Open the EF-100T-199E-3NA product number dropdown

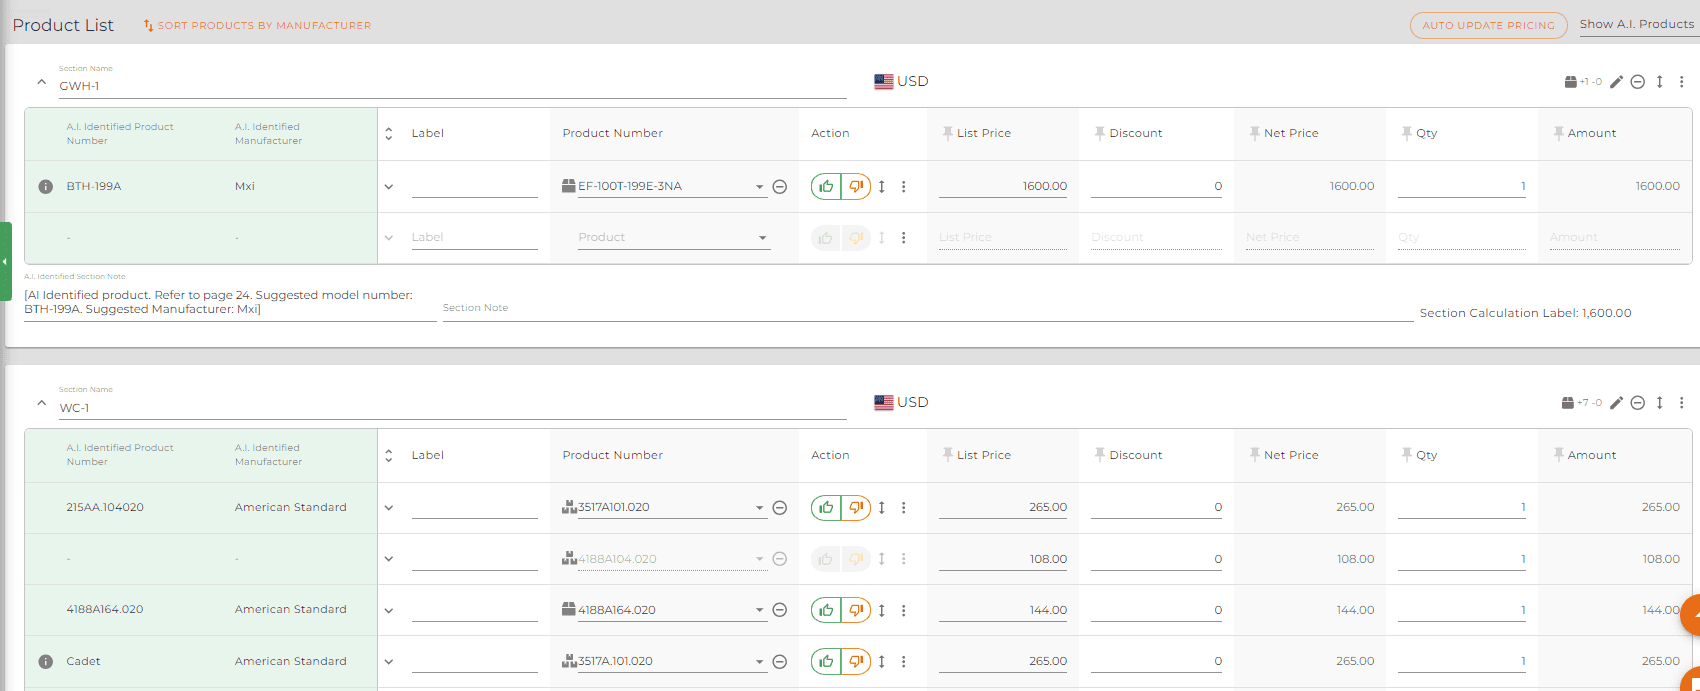coord(760,187)
